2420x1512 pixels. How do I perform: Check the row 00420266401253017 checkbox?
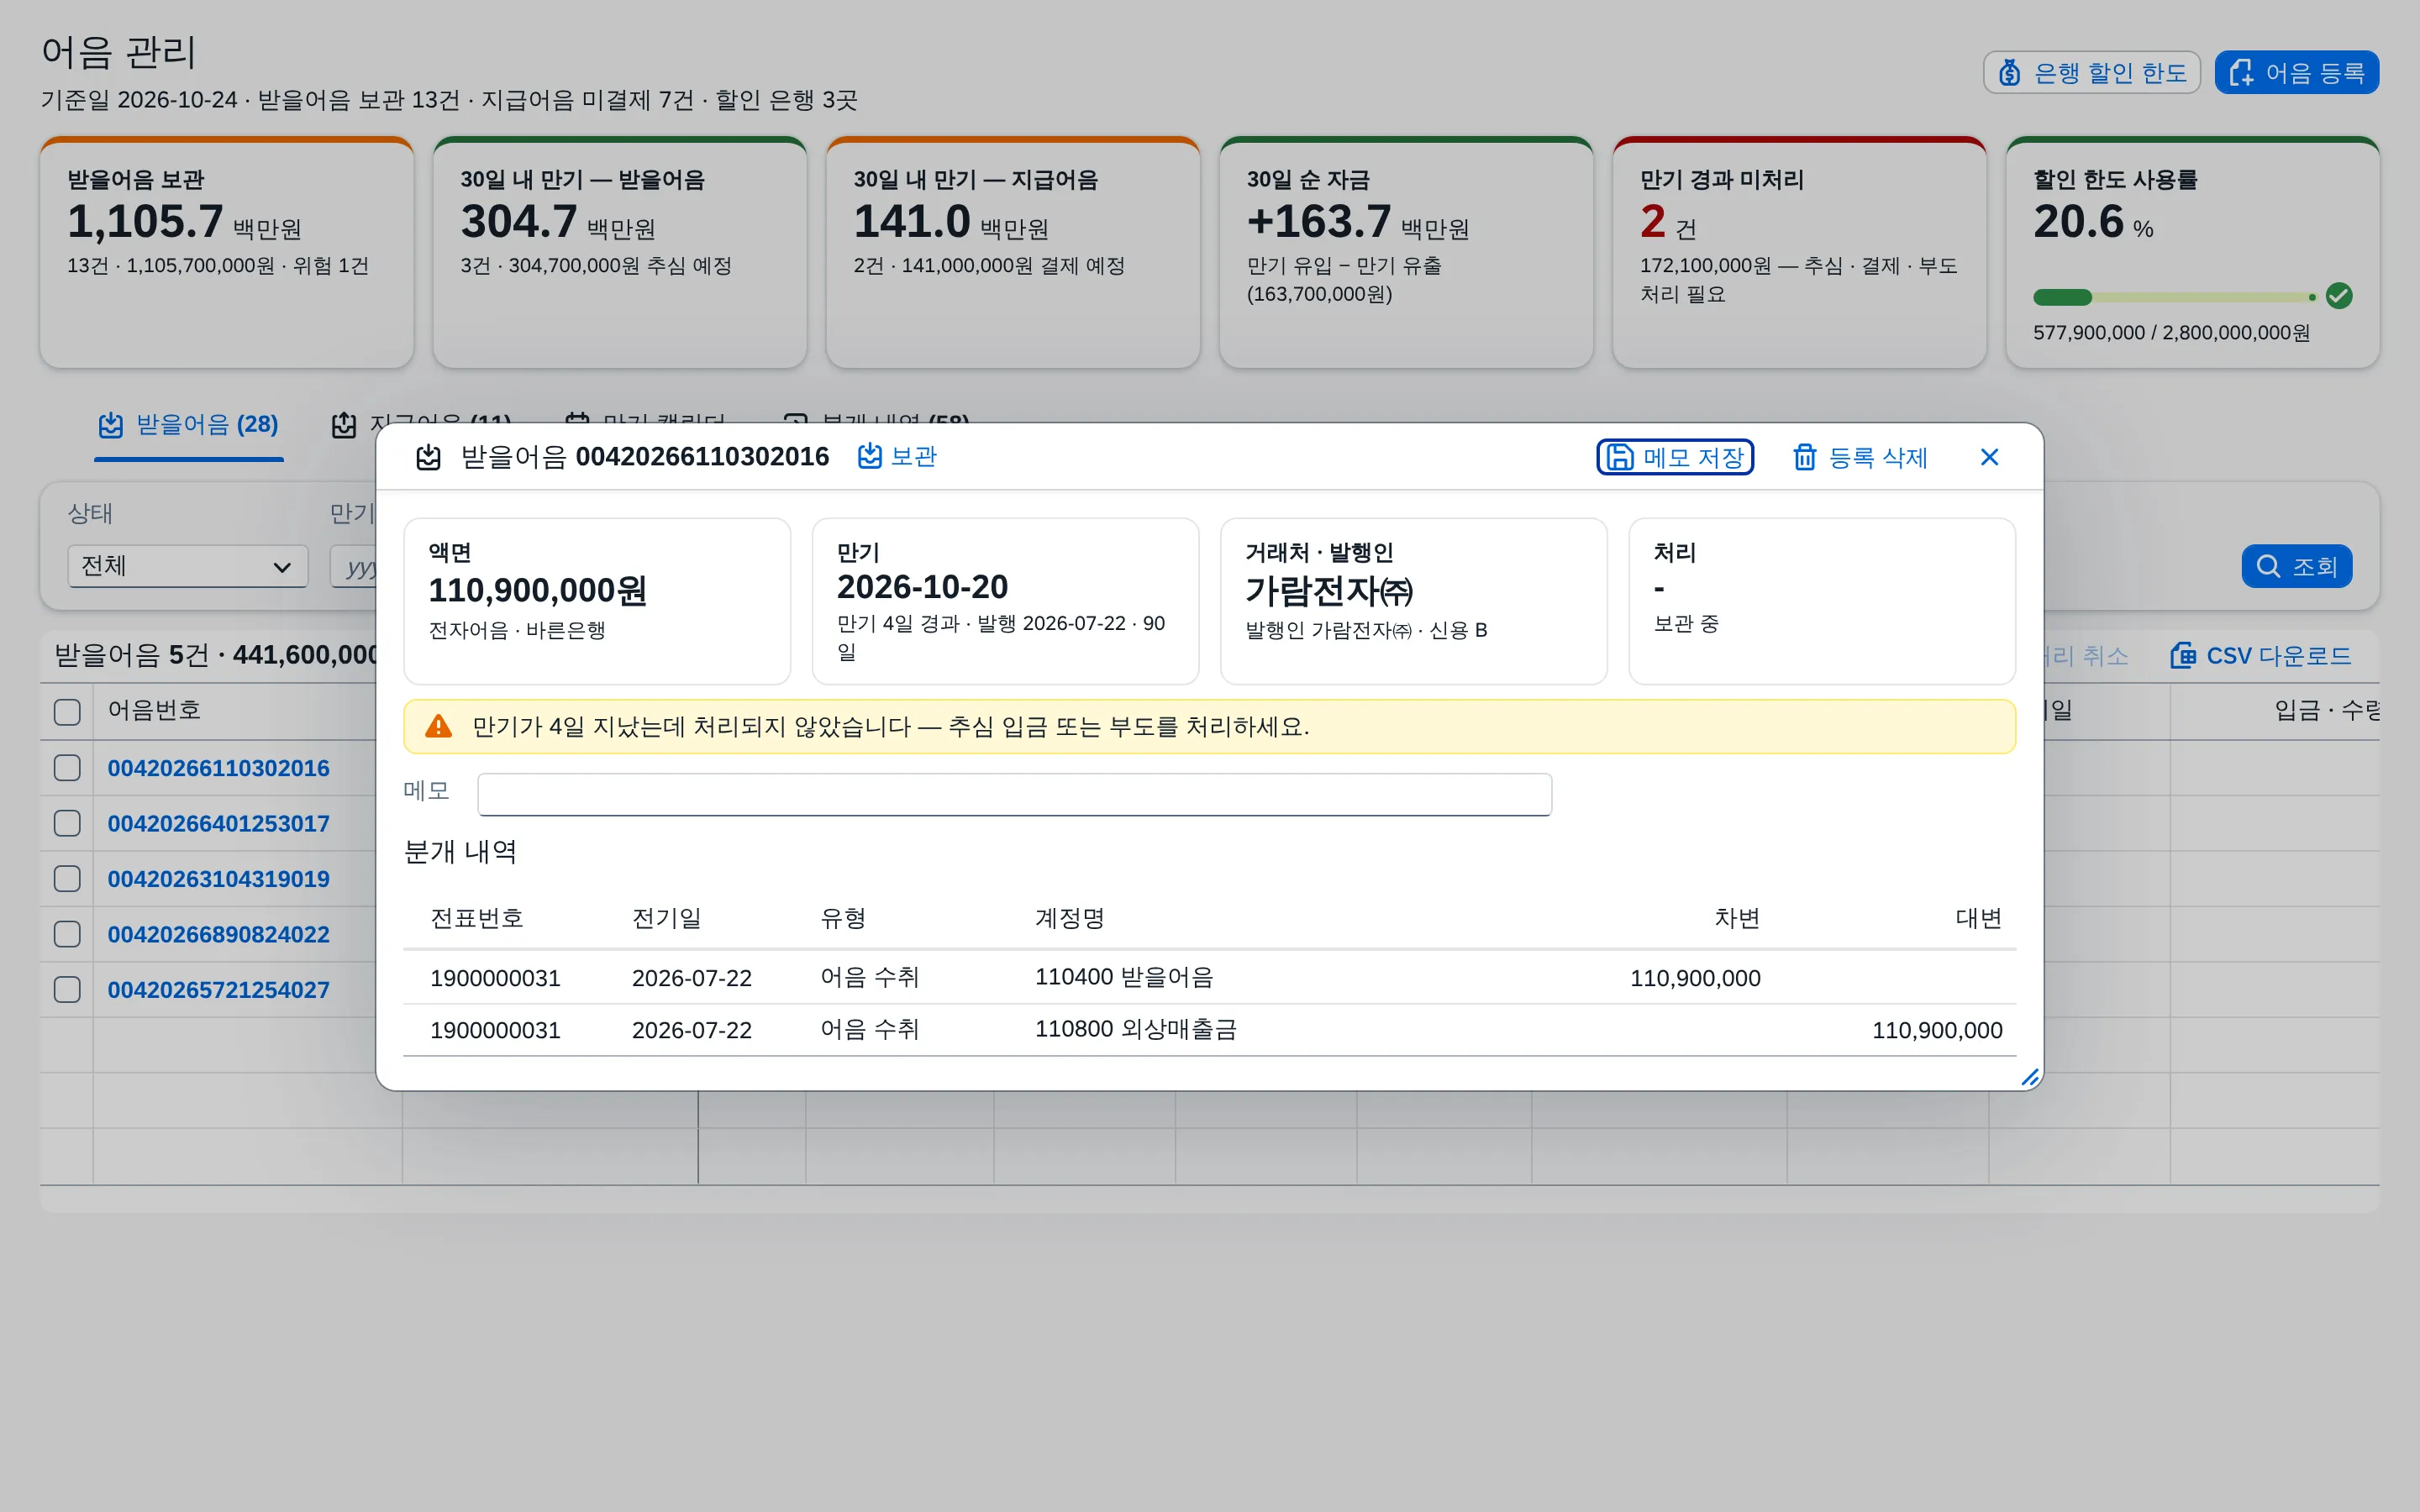67,823
